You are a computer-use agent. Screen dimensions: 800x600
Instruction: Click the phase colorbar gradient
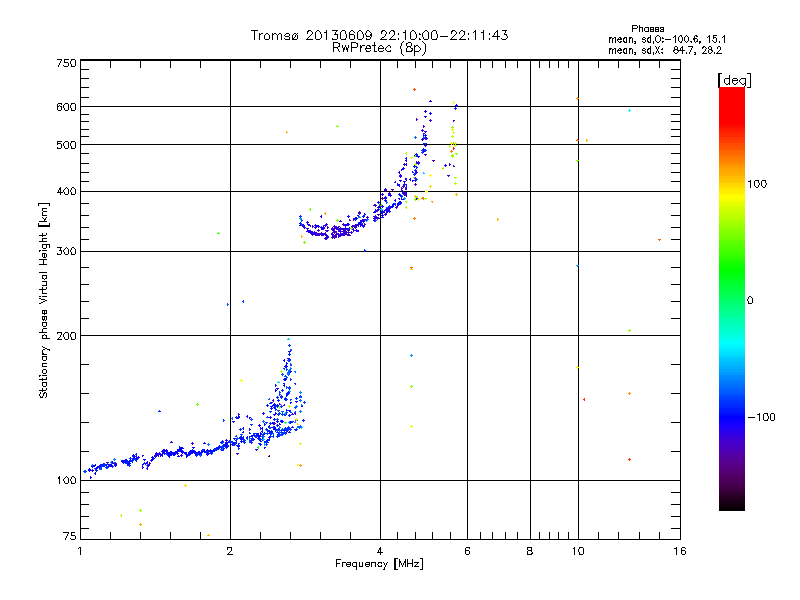click(732, 298)
